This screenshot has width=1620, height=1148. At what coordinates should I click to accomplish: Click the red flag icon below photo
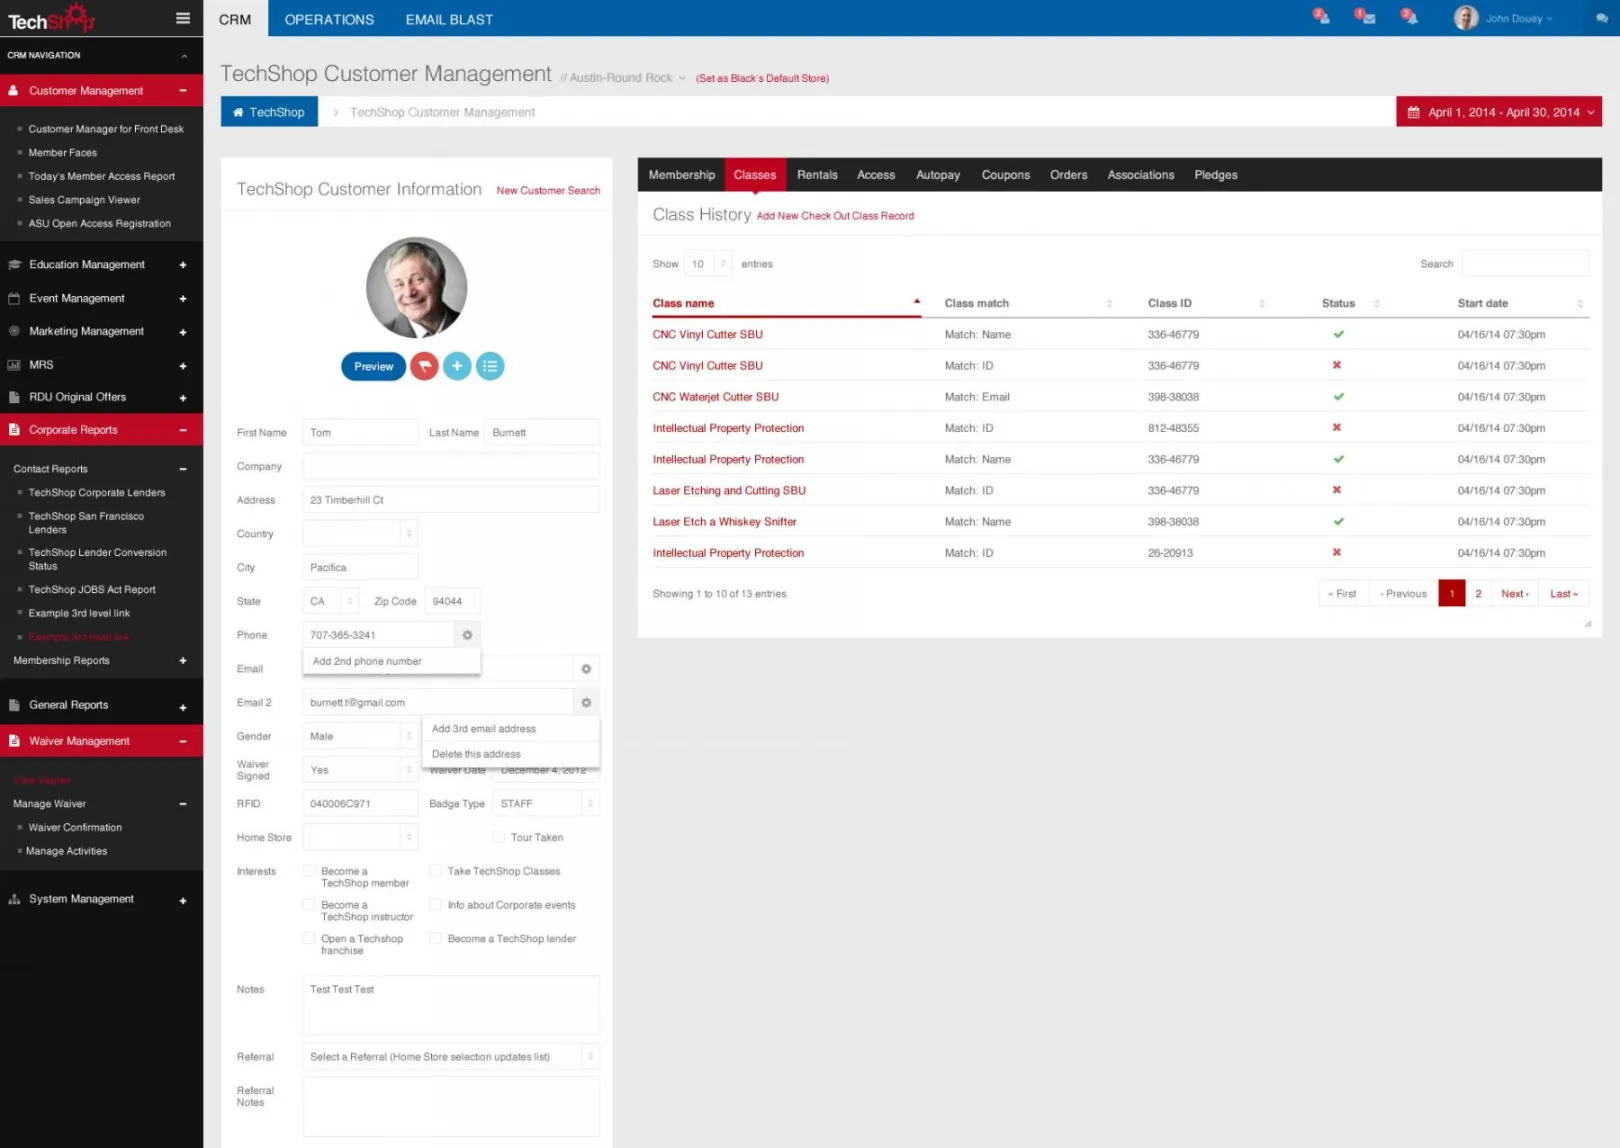pyautogui.click(x=425, y=366)
